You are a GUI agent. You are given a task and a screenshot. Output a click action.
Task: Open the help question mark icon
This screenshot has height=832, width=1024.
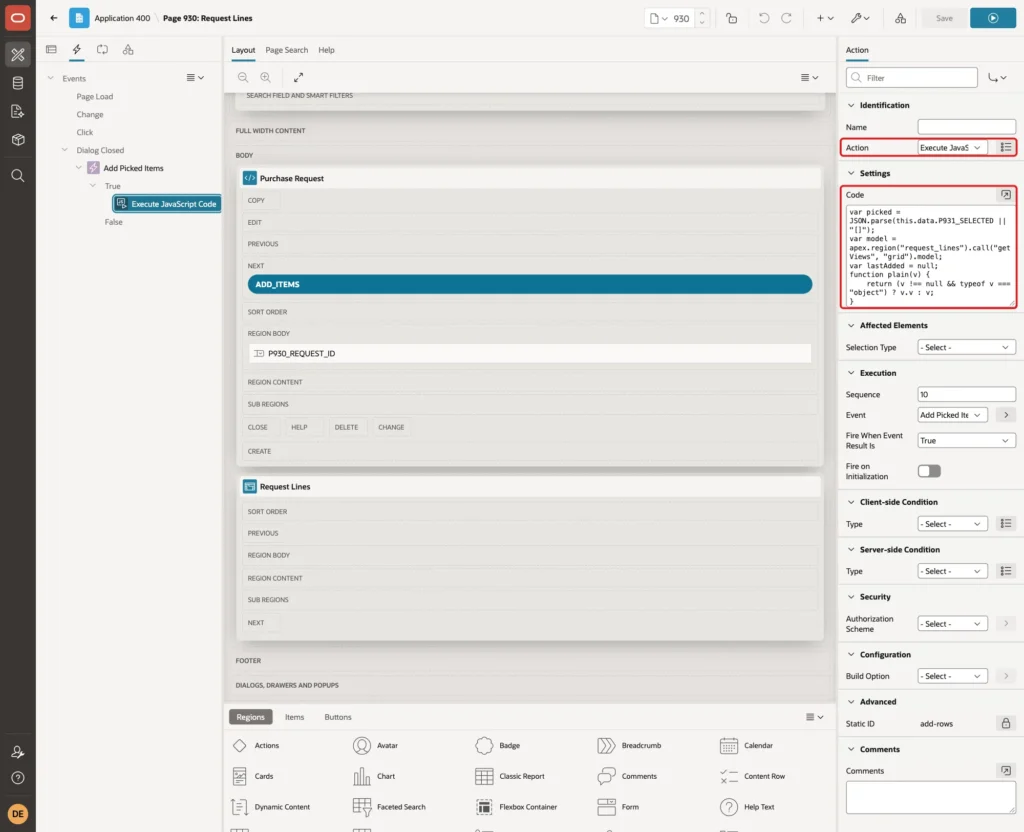click(18, 778)
